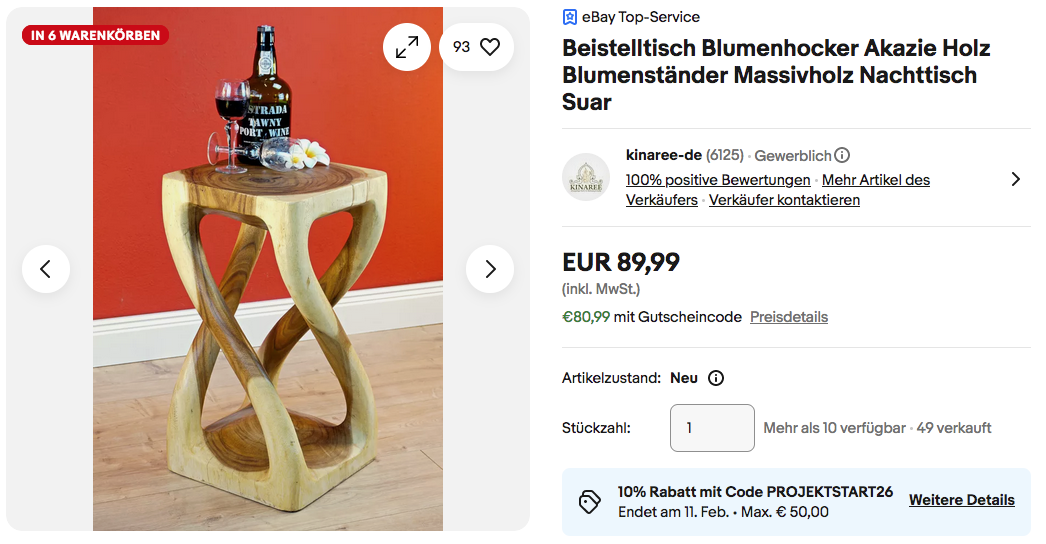1046x544 pixels.
Task: Click the Artikelzustand info icon
Action: pyautogui.click(x=716, y=378)
